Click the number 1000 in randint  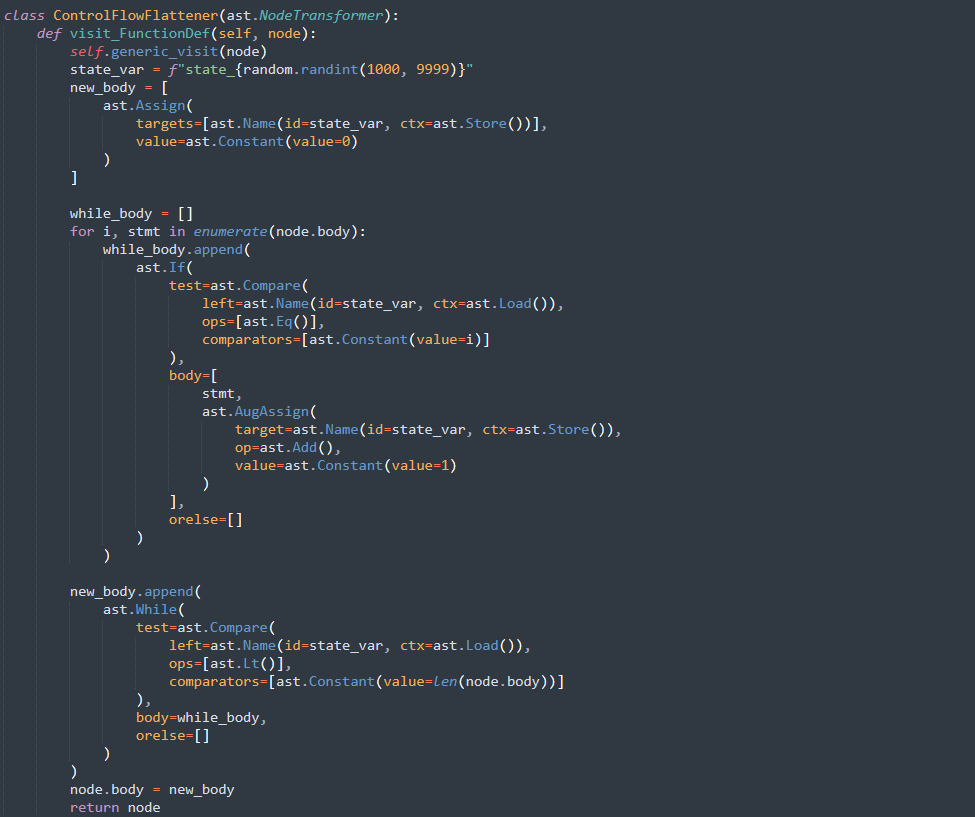[383, 70]
